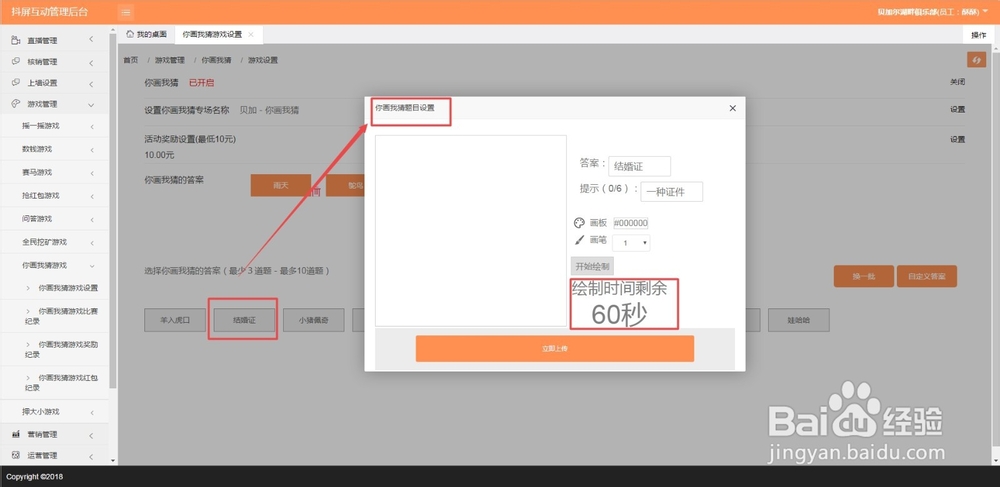
Task: Click the 提示 hint input field
Action: coord(672,192)
